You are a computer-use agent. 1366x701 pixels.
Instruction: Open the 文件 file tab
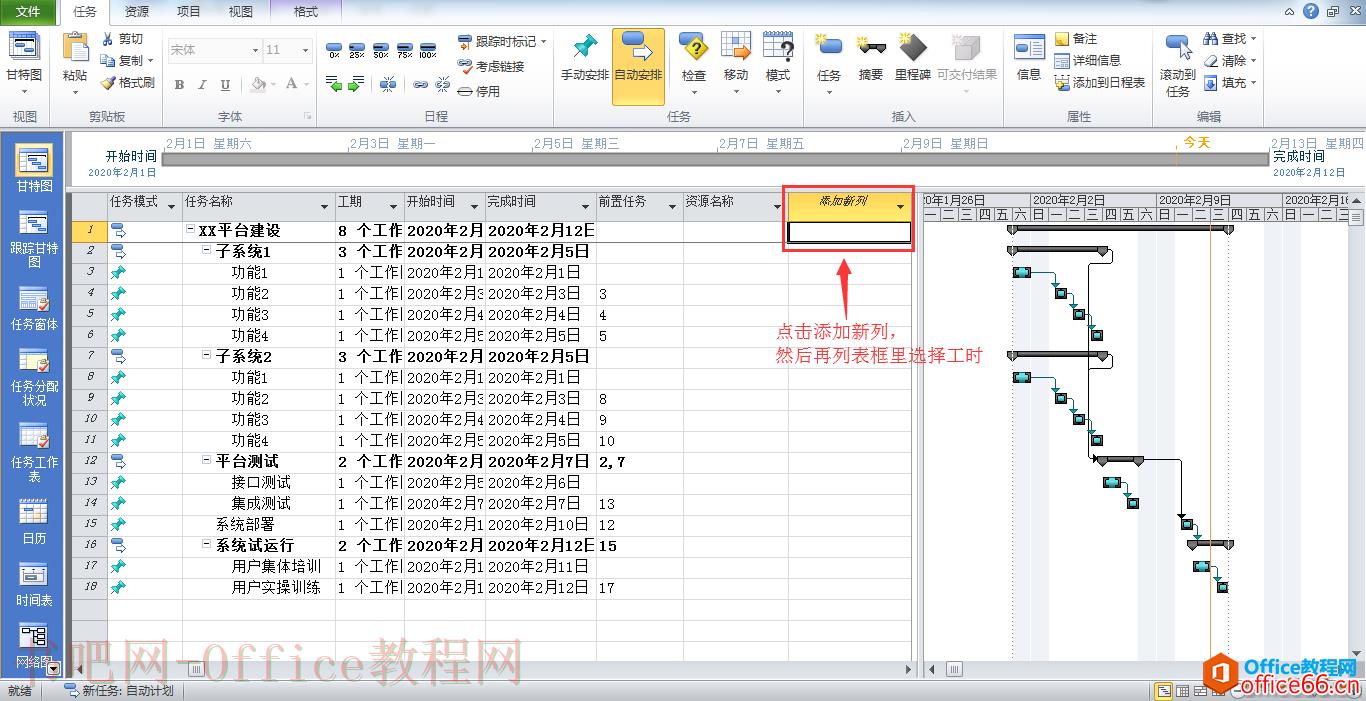pos(29,11)
